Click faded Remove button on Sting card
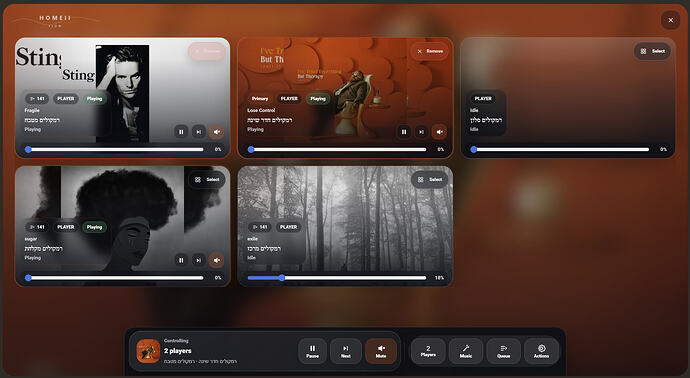The height and width of the screenshot is (378, 690). point(207,51)
